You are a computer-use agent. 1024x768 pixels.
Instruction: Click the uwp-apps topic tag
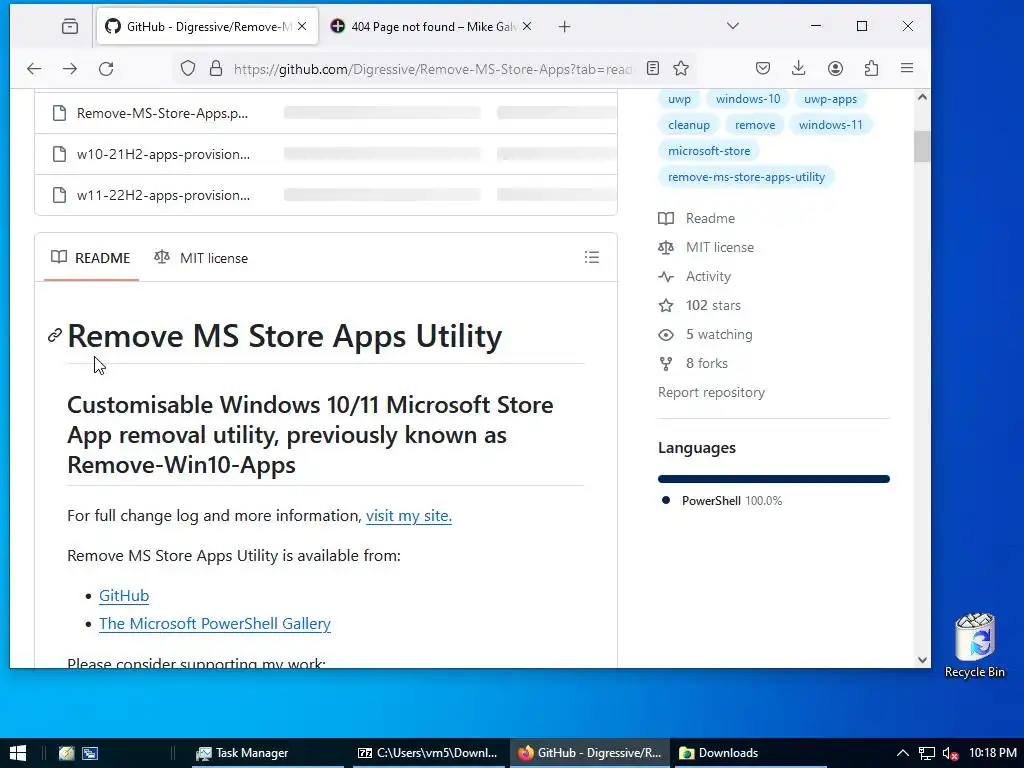(830, 99)
